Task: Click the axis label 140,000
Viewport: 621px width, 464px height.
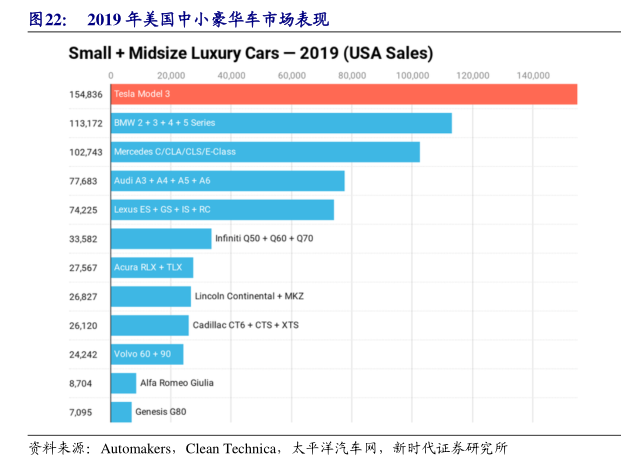Action: point(533,76)
